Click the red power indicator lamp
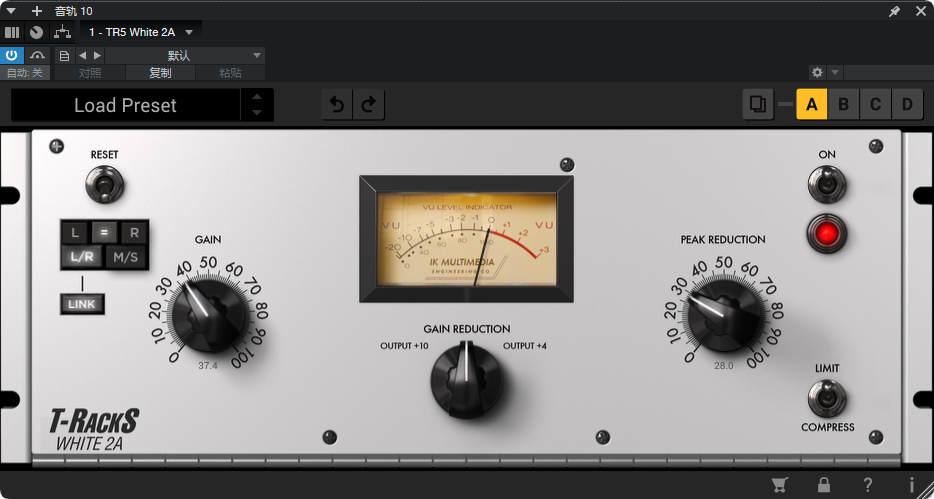Image resolution: width=934 pixels, height=499 pixels. click(x=827, y=233)
